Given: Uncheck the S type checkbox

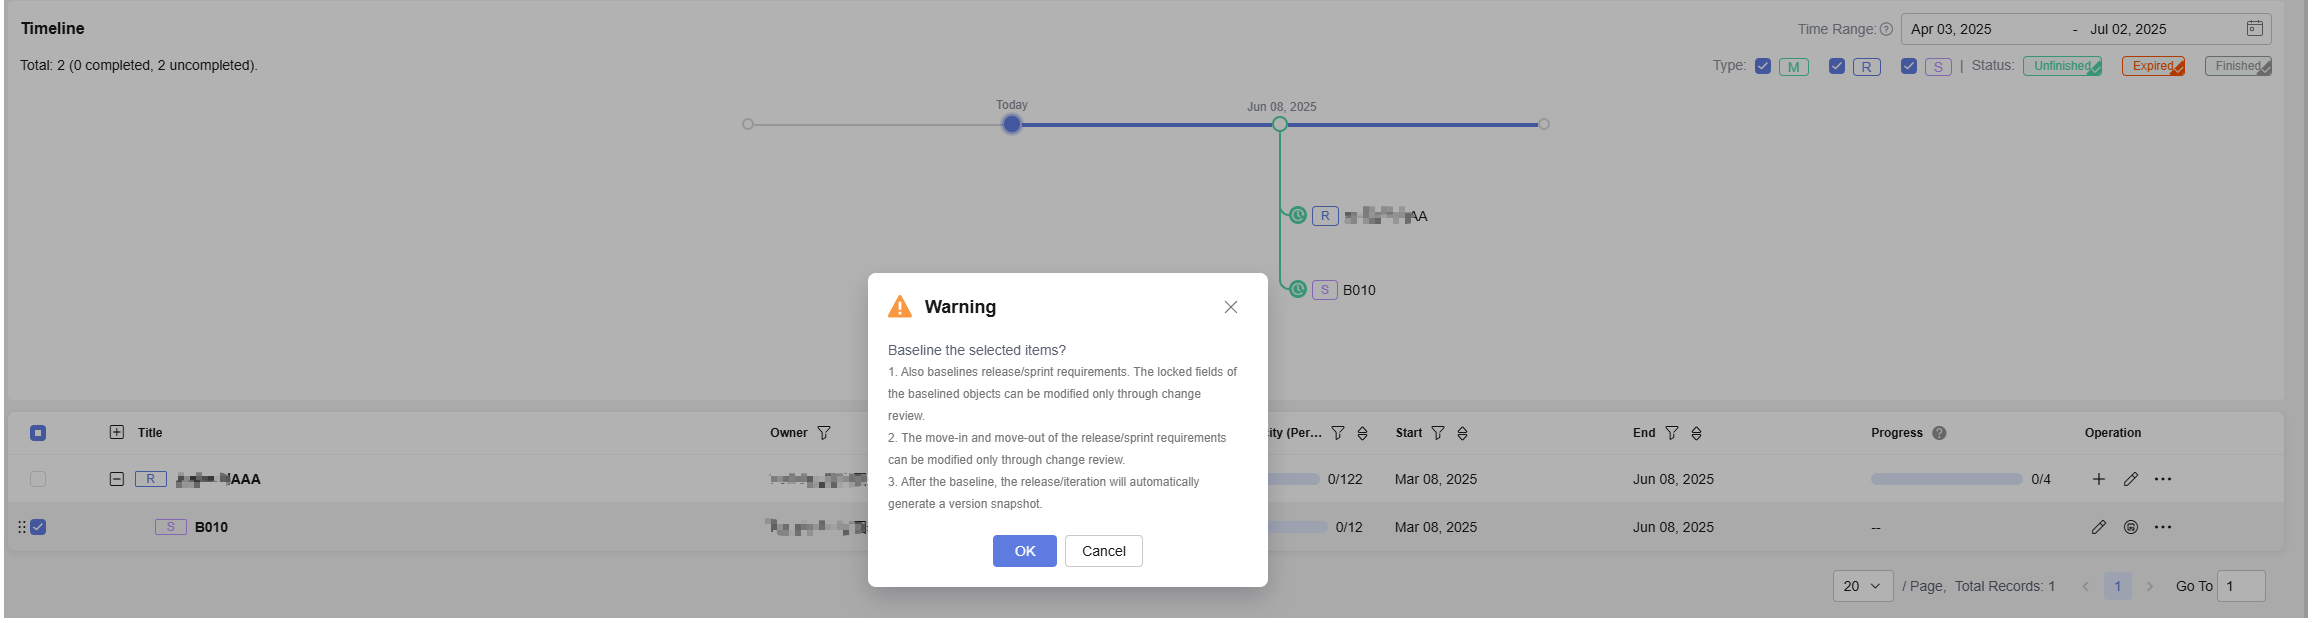Looking at the screenshot, I should pos(1909,66).
